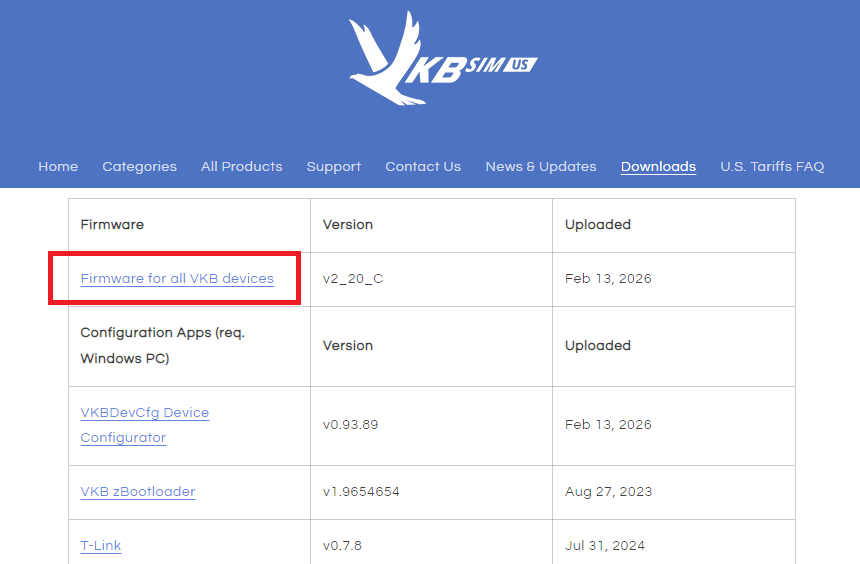860x564 pixels.
Task: Click the Jul 31, 2024 upload date
Action: coord(605,546)
